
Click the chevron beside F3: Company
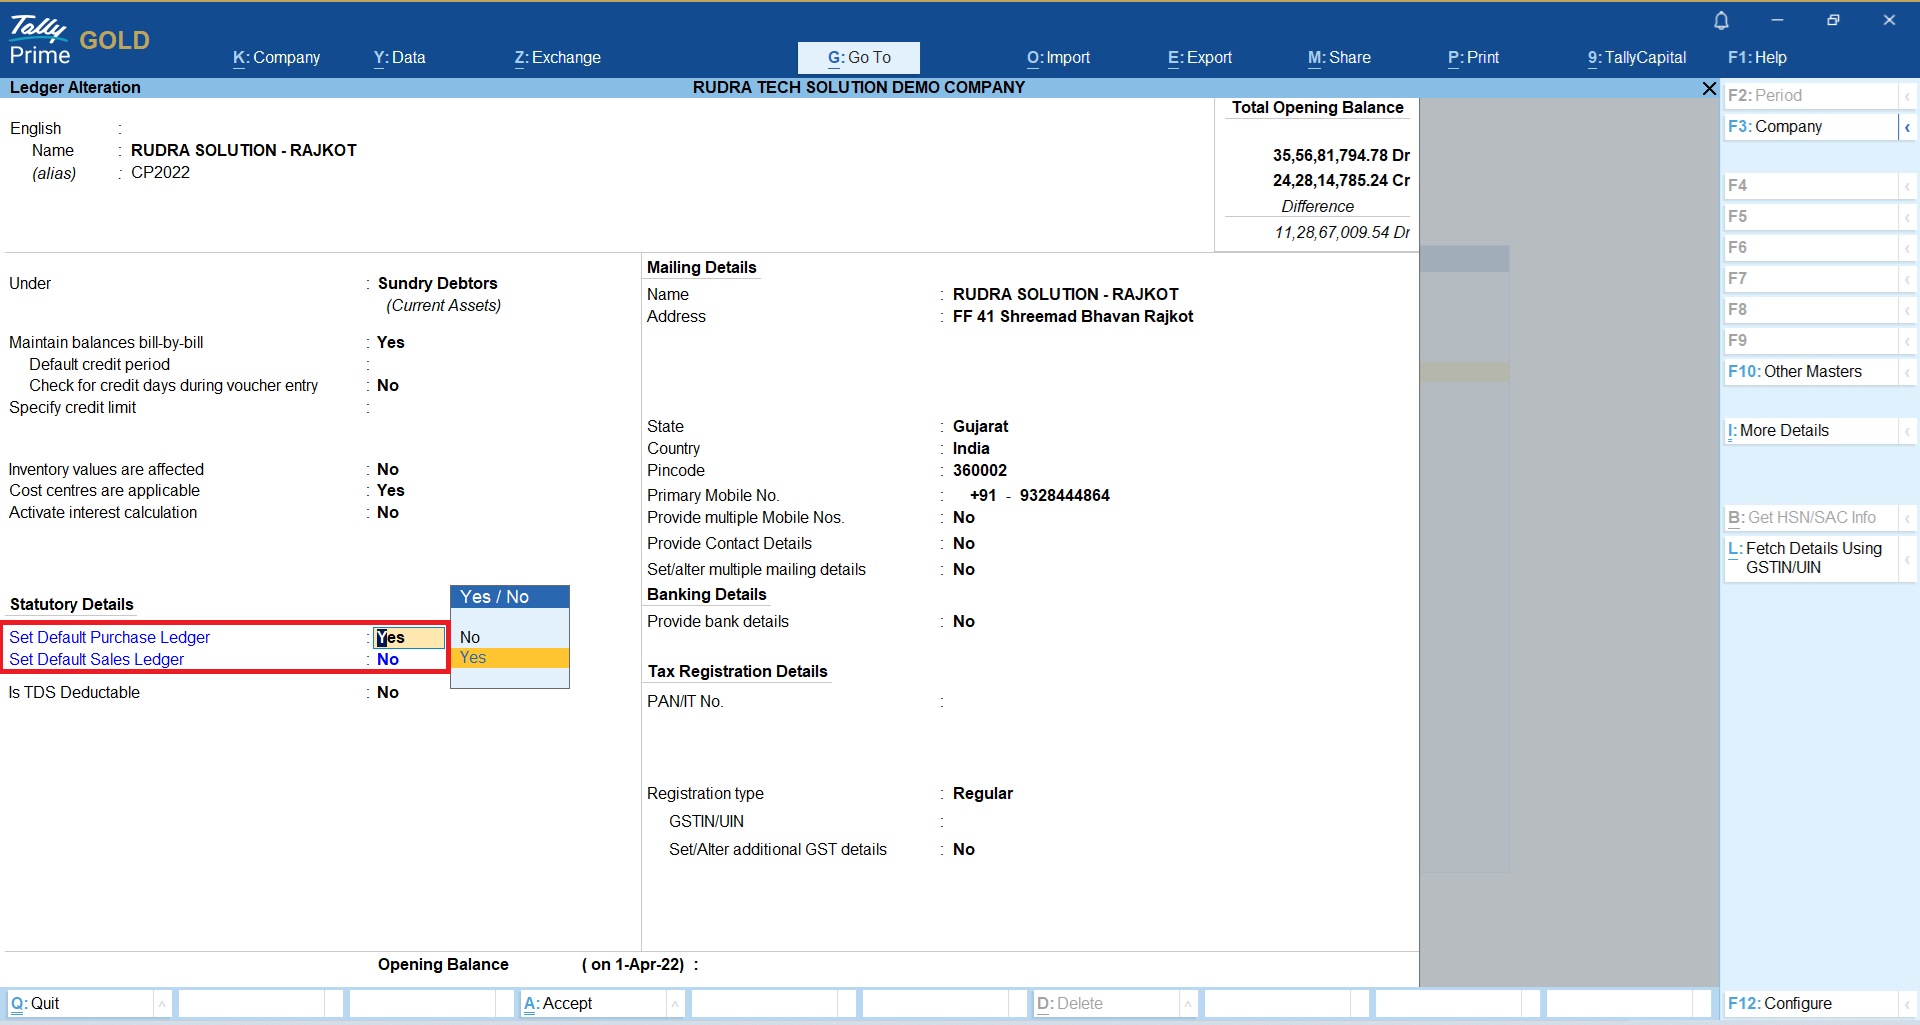1907,127
